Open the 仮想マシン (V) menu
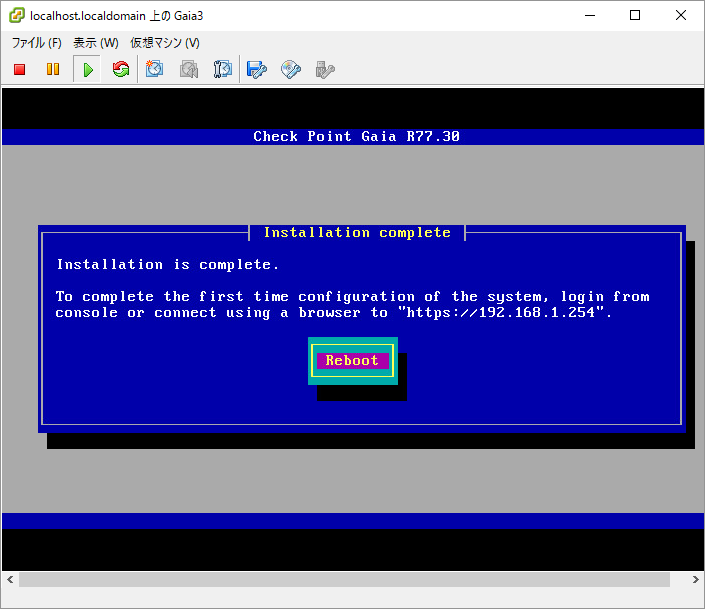The image size is (705, 609). tap(165, 43)
